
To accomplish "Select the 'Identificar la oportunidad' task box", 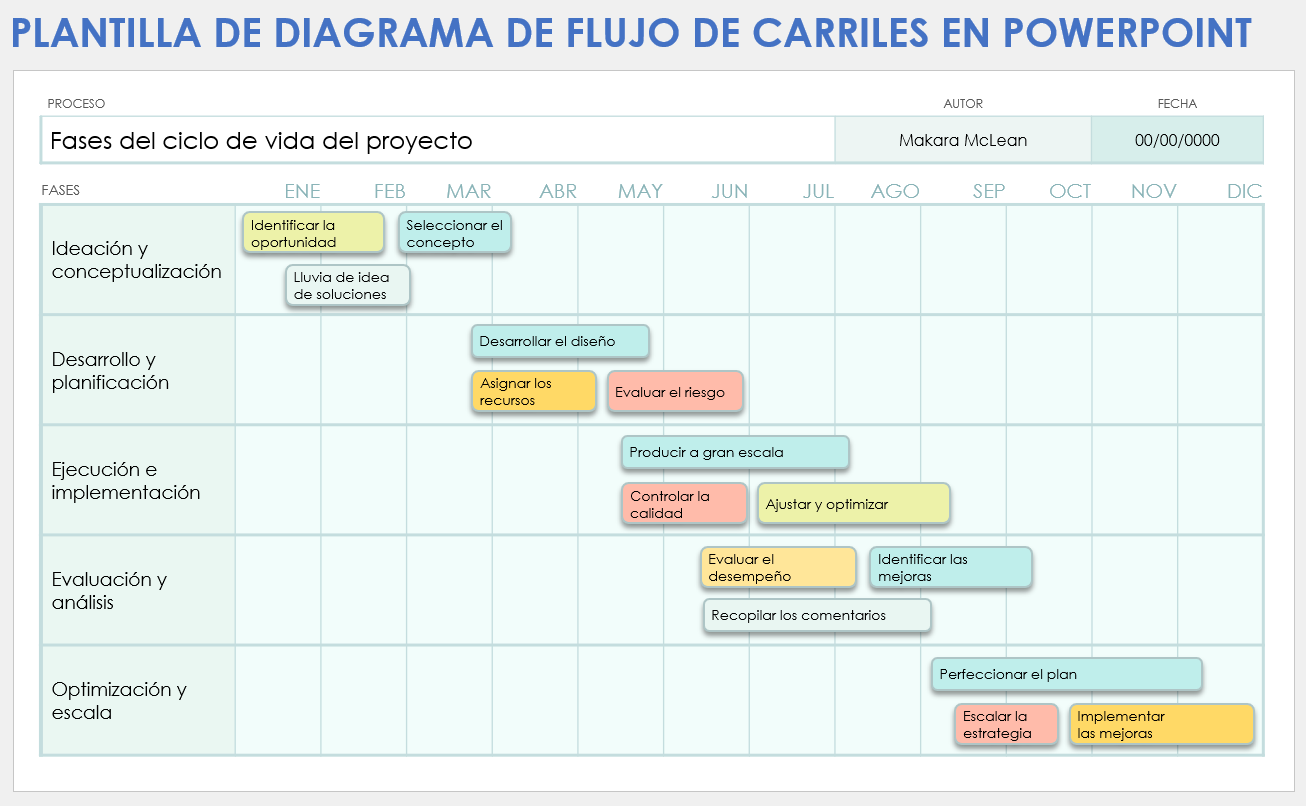I will click(x=313, y=232).
